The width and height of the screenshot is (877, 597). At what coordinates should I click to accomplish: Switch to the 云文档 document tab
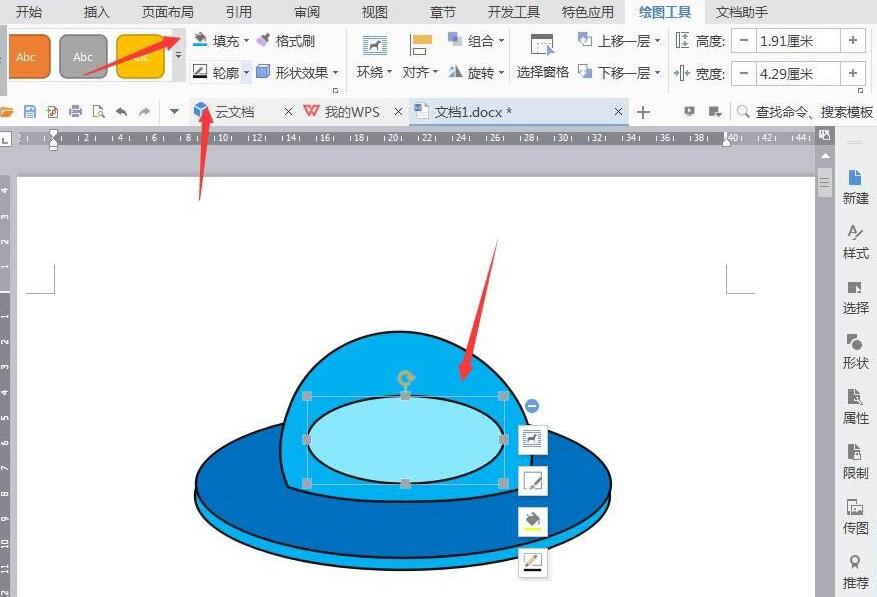pyautogui.click(x=234, y=112)
